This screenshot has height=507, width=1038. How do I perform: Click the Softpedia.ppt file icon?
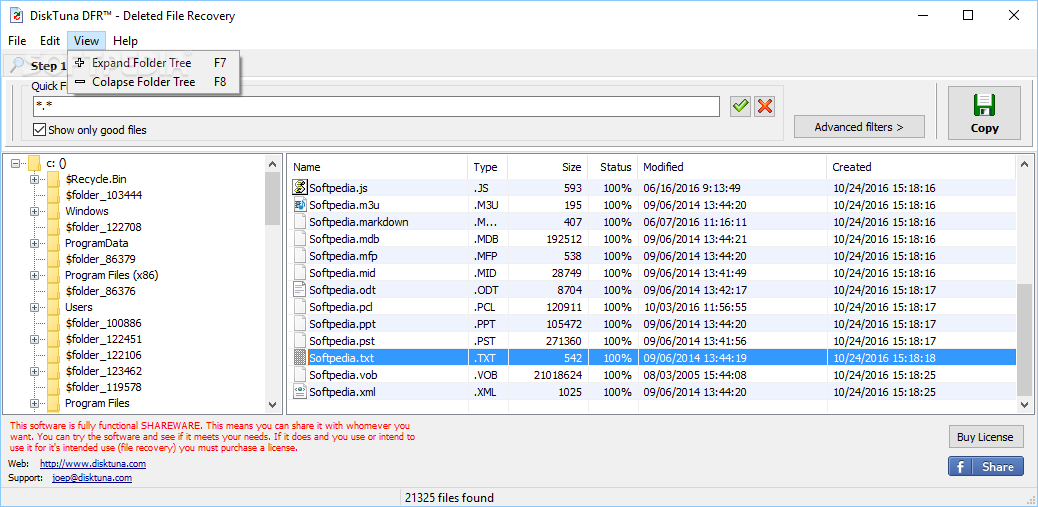(300, 324)
